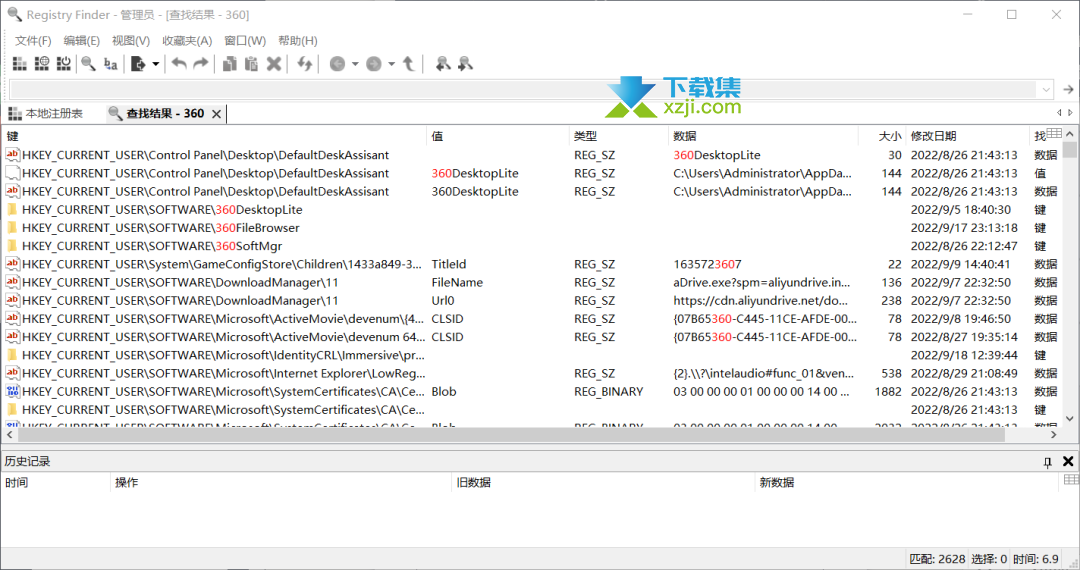This screenshot has width=1080, height=570.
Task: Click the Redo arrow
Action: [x=200, y=64]
